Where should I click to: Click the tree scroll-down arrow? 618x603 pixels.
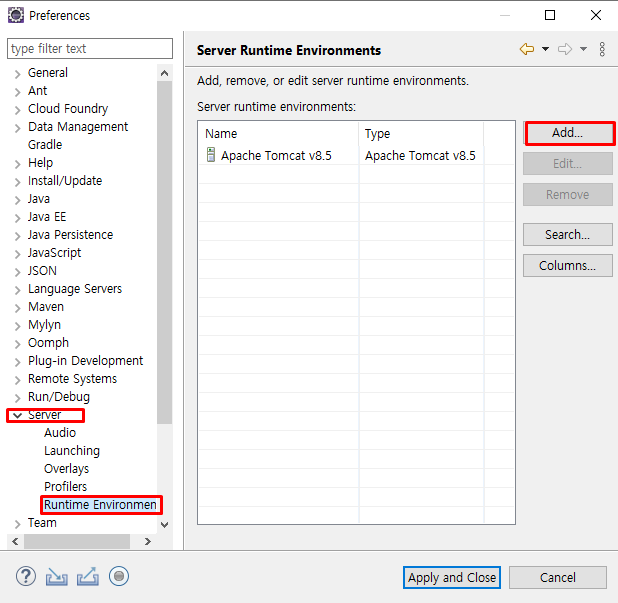pos(165,525)
